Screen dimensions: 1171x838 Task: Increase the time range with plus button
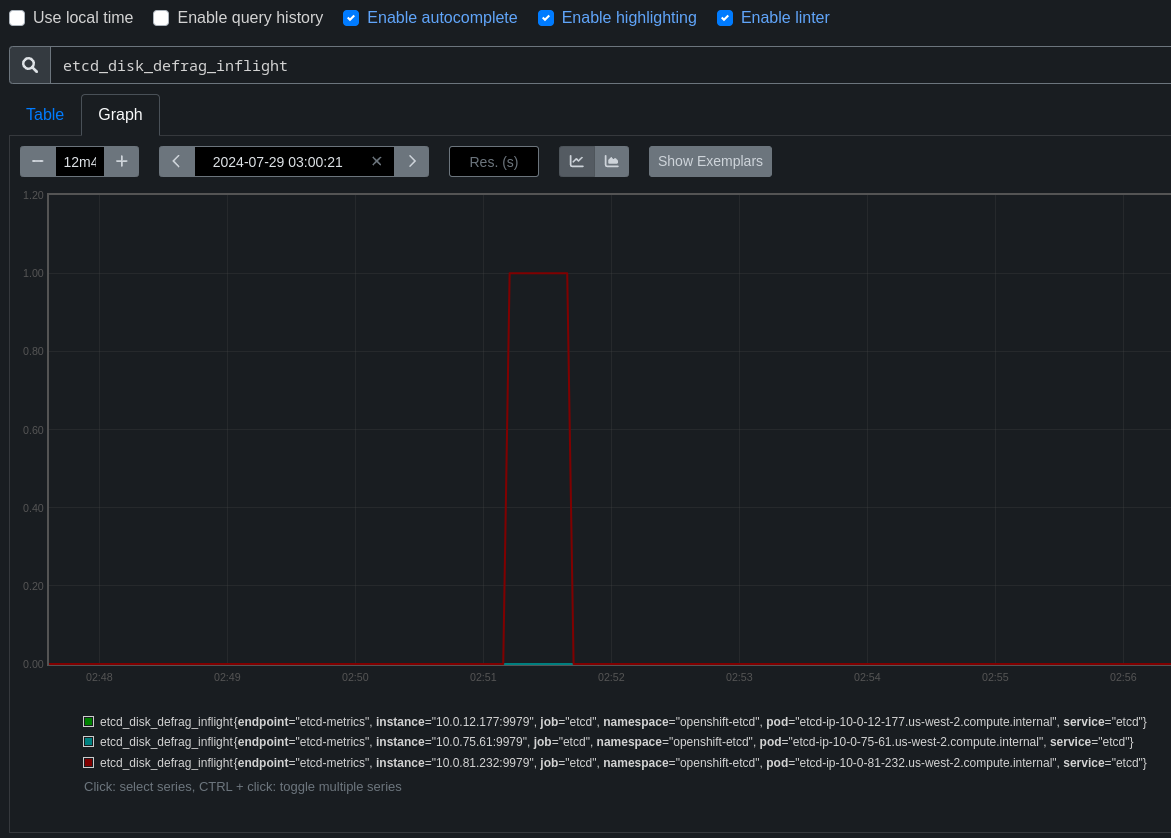(x=122, y=161)
